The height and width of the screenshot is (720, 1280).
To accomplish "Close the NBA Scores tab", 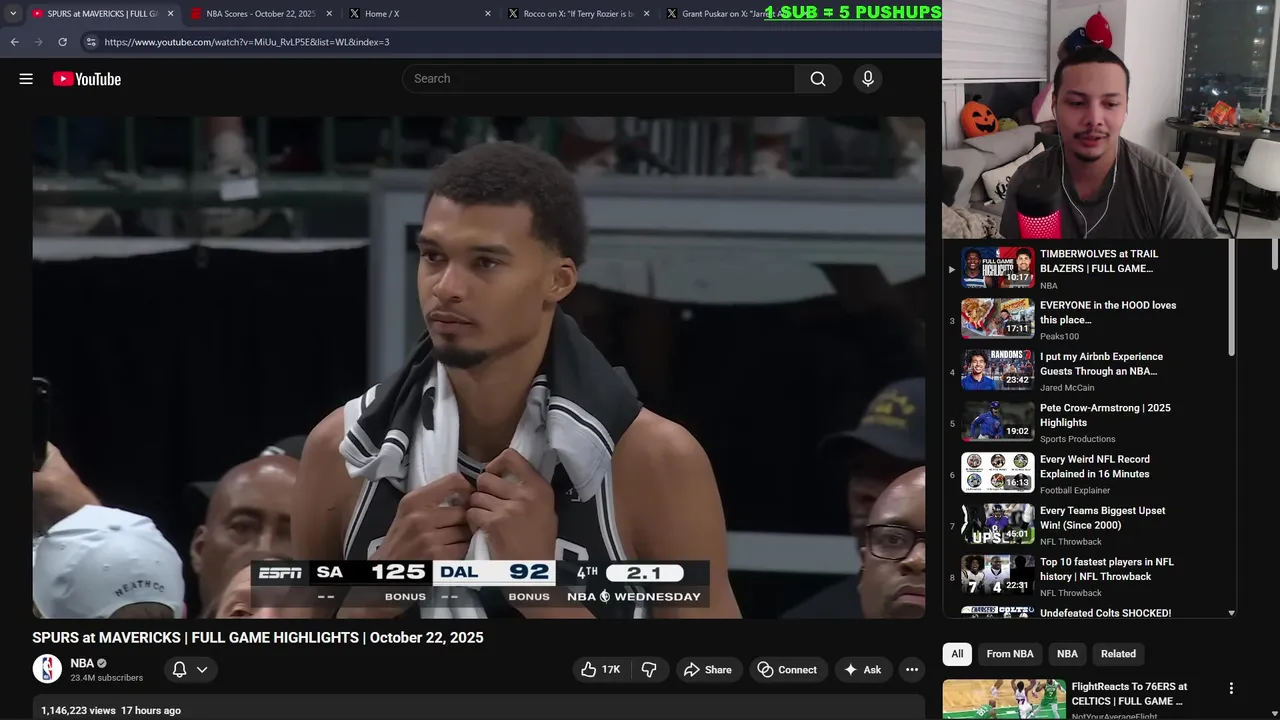I will pyautogui.click(x=328, y=14).
